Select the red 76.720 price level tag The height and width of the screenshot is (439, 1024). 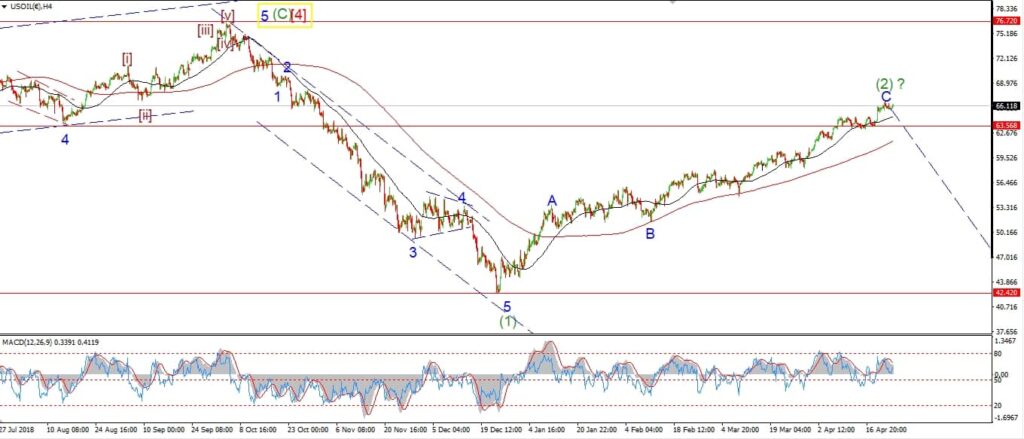tap(1007, 21)
